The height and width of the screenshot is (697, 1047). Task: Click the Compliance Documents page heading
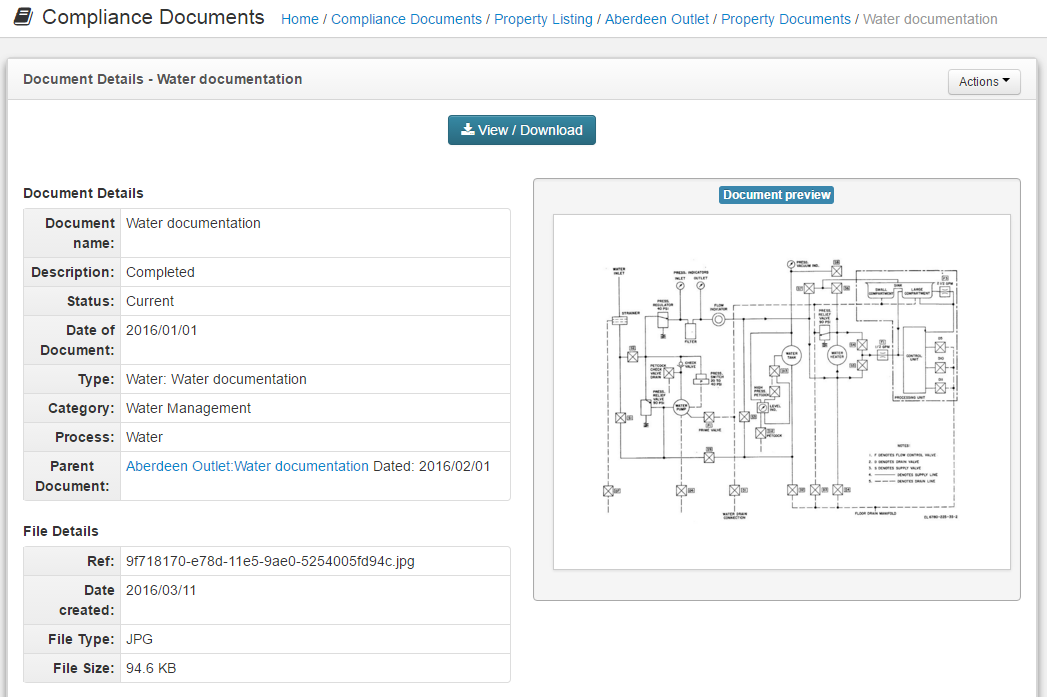point(153,18)
